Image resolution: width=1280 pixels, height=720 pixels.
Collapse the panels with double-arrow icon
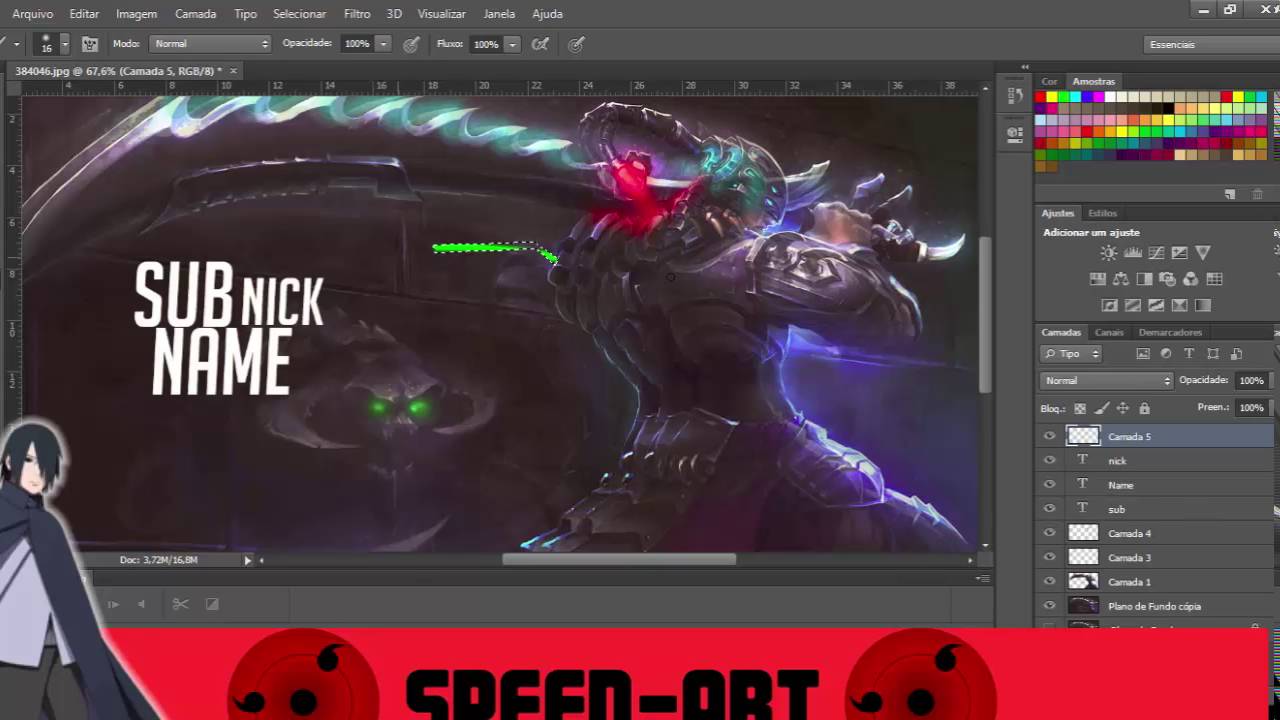tap(1025, 67)
